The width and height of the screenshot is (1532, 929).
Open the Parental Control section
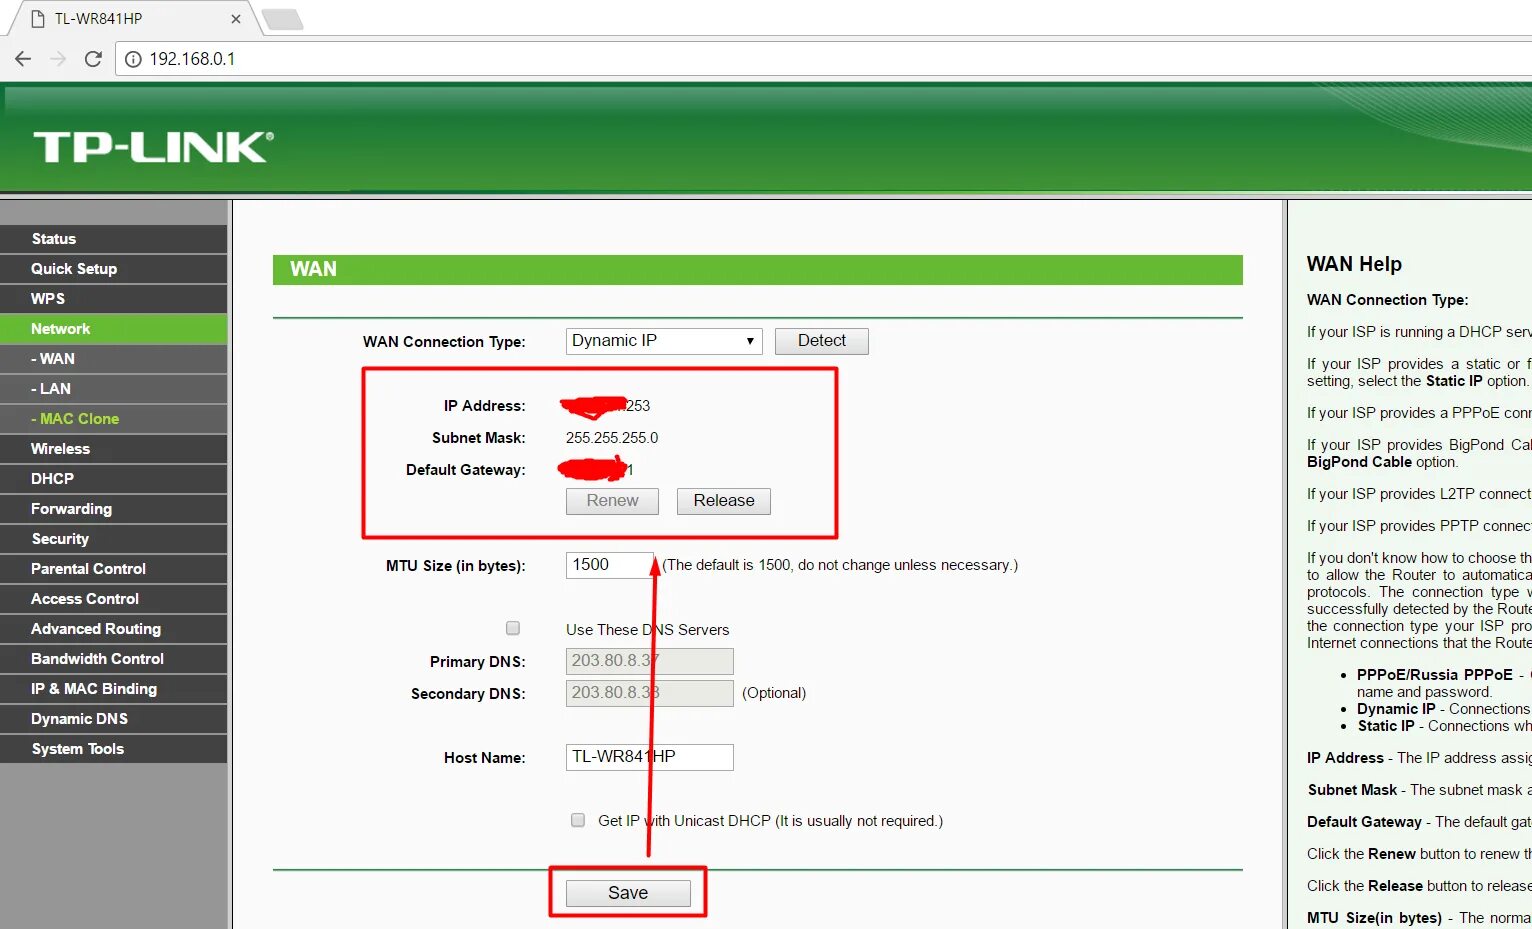click(88, 568)
